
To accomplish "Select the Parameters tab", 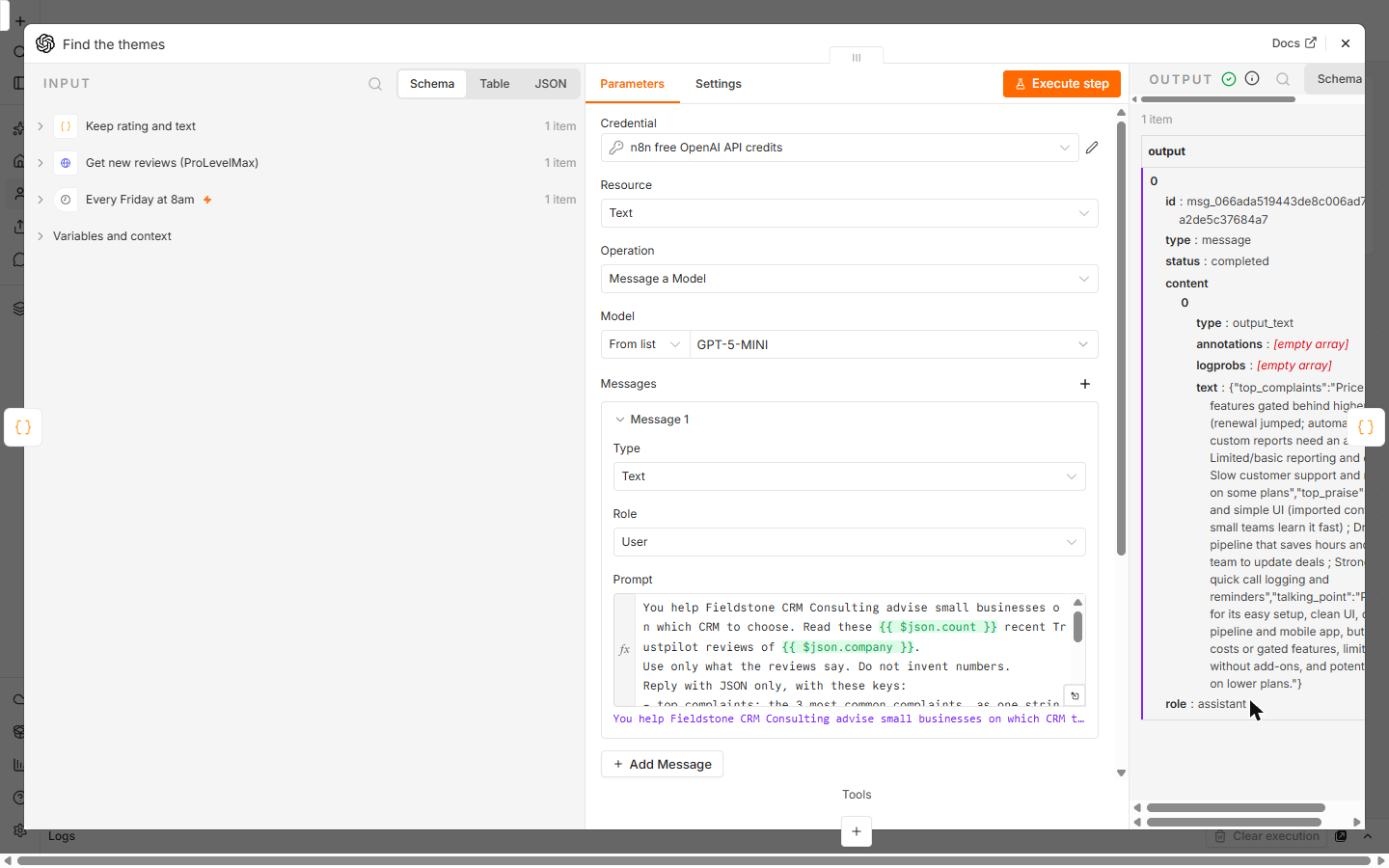I will [x=632, y=84].
